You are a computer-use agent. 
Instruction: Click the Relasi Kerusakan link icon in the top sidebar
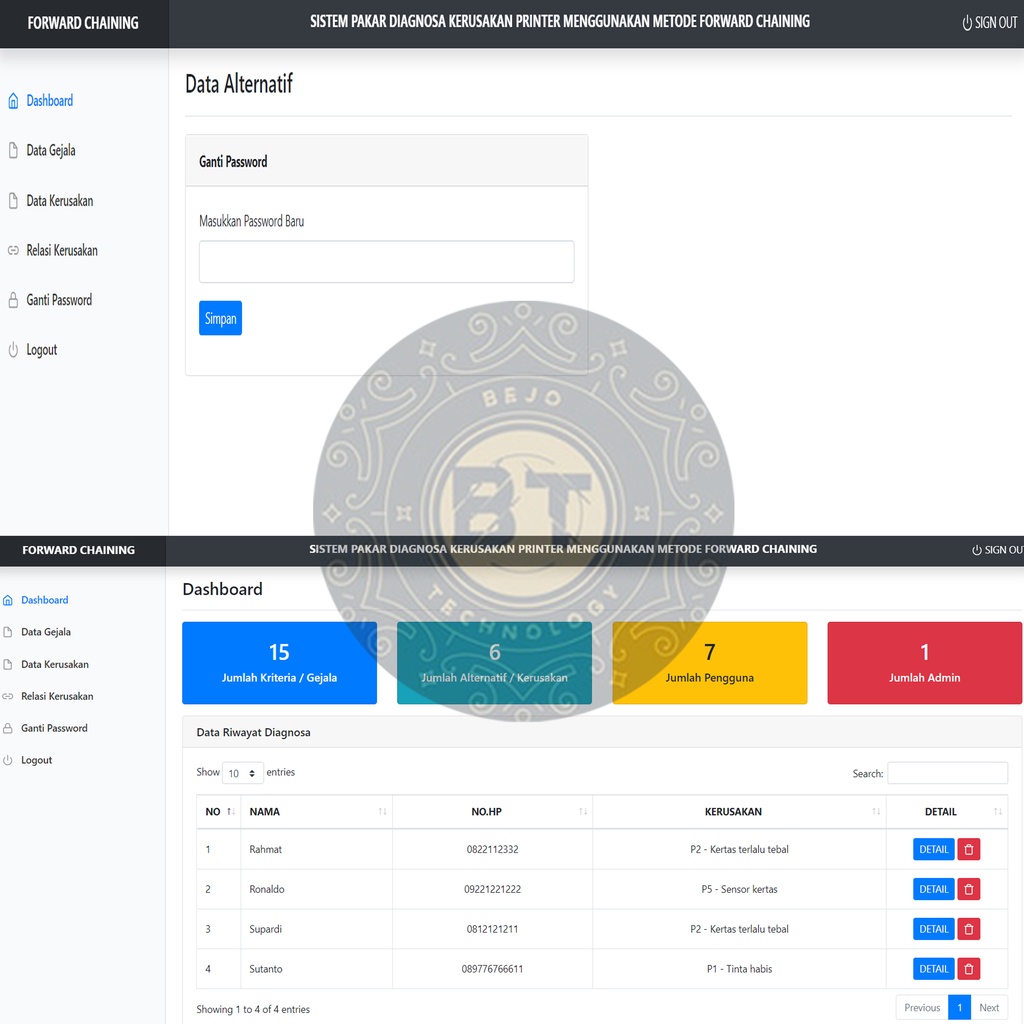(13, 250)
